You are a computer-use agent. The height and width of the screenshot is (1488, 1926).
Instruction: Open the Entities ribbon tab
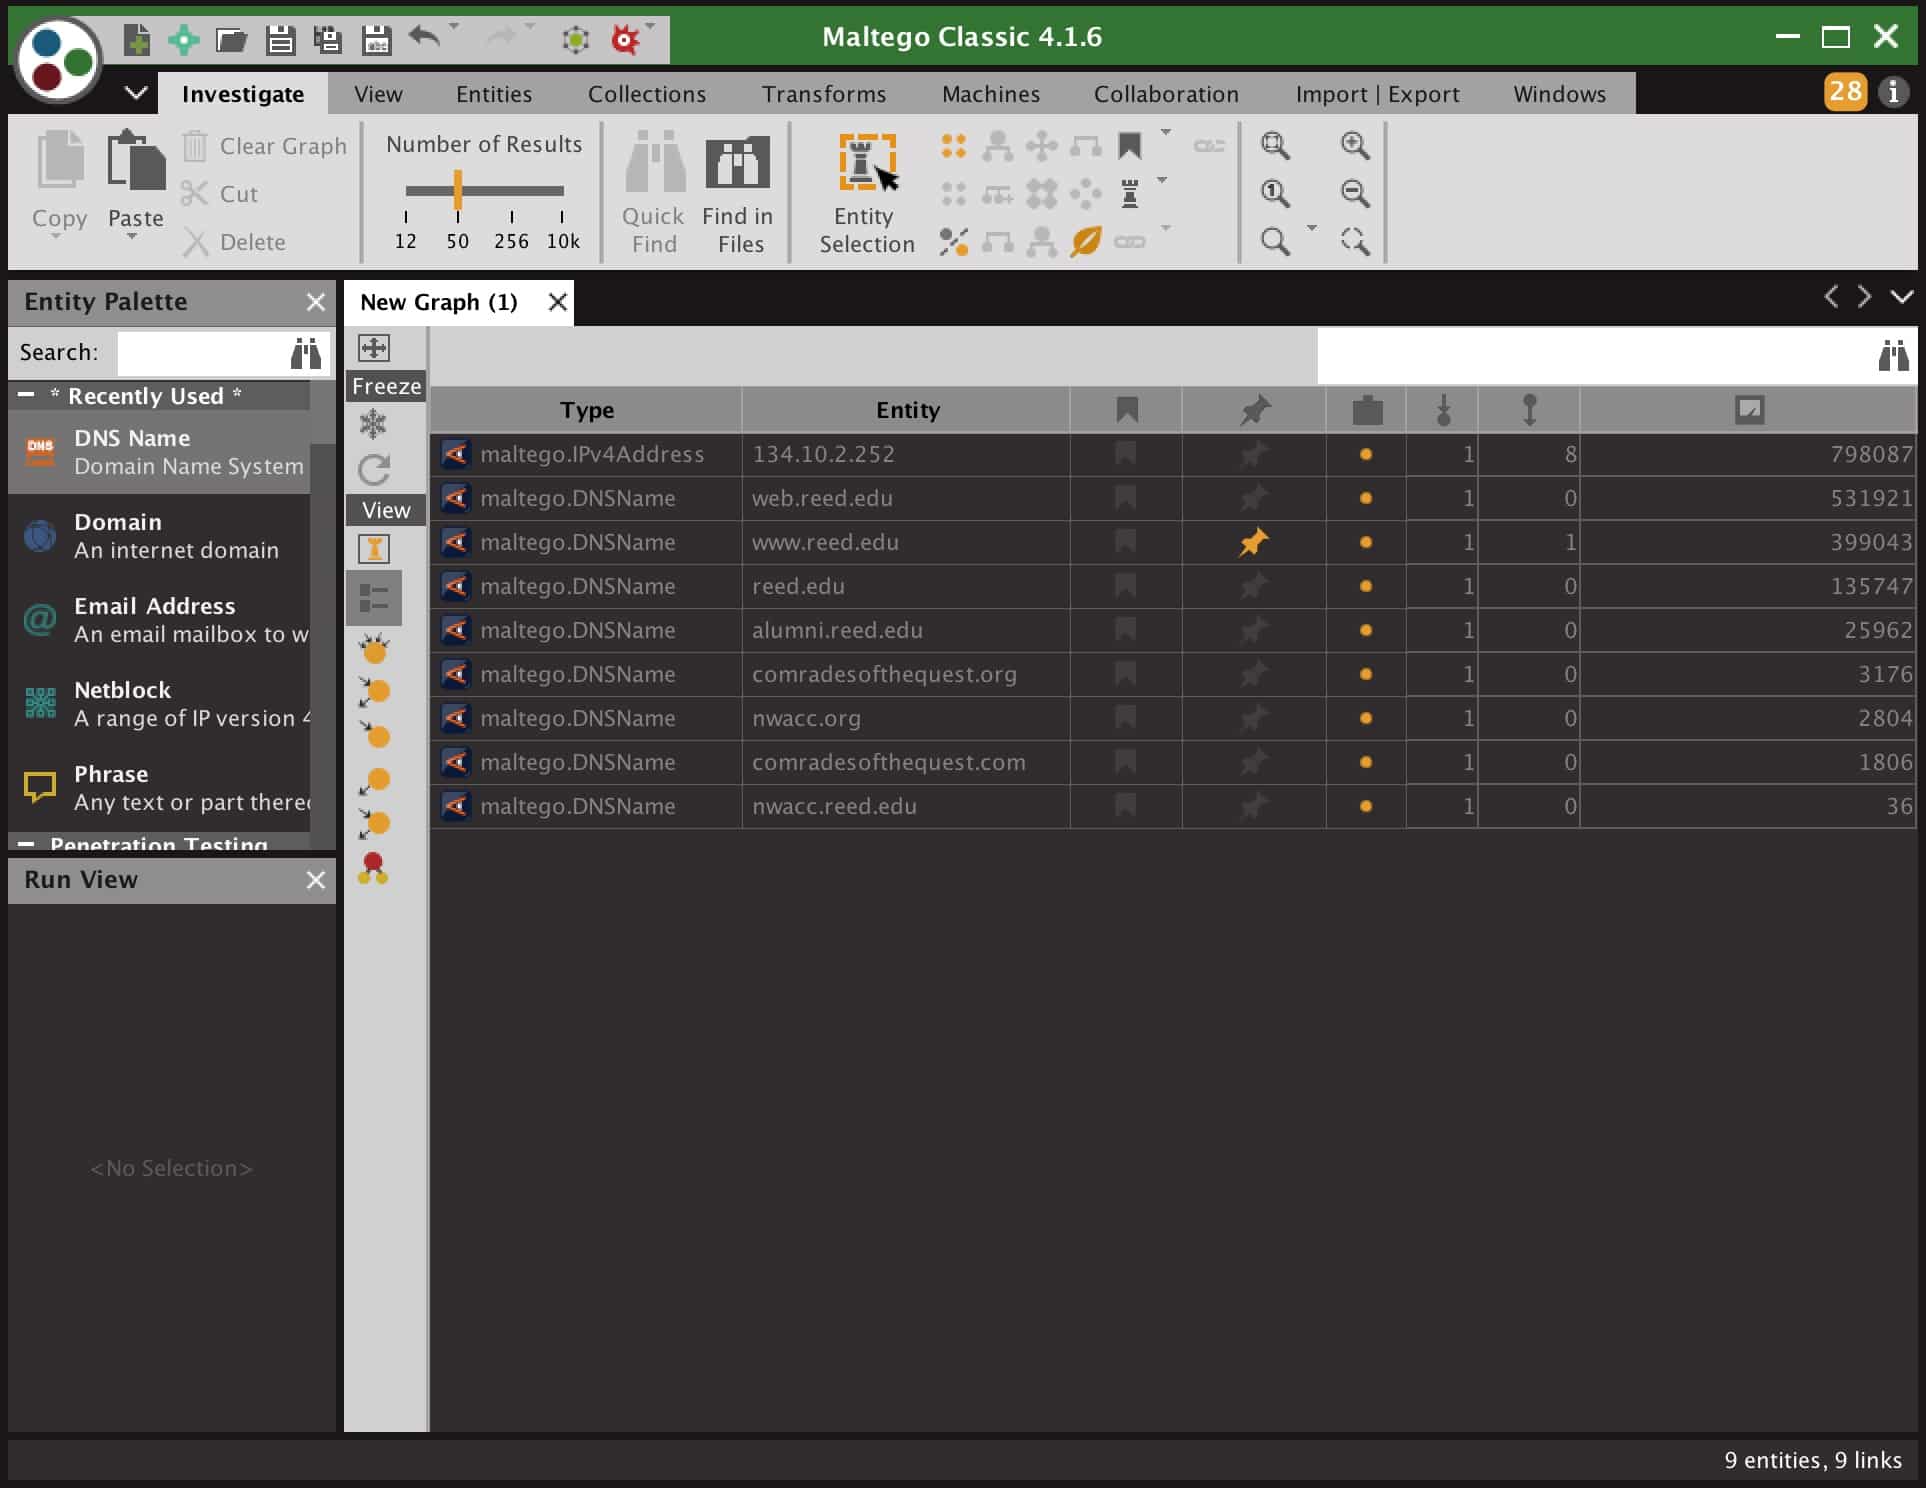tap(494, 94)
